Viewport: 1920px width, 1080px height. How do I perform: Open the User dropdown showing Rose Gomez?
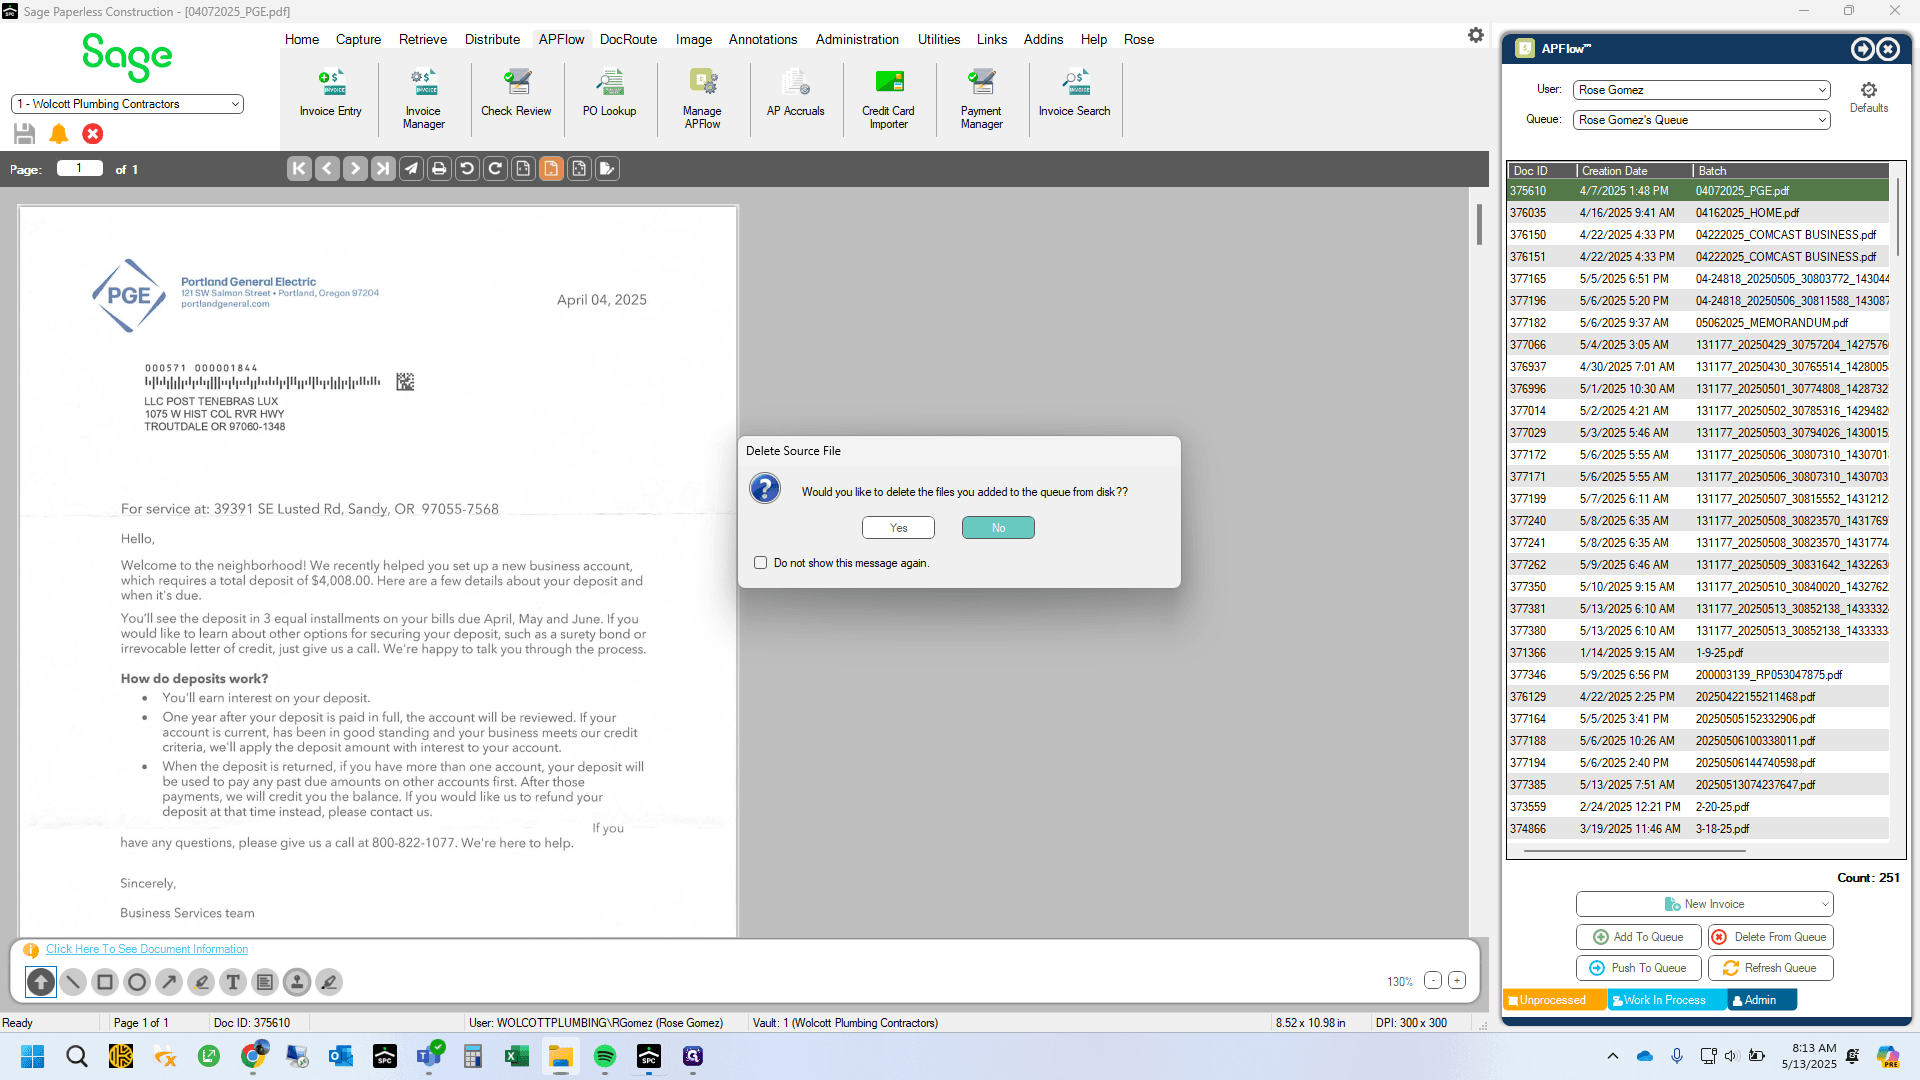click(1701, 90)
